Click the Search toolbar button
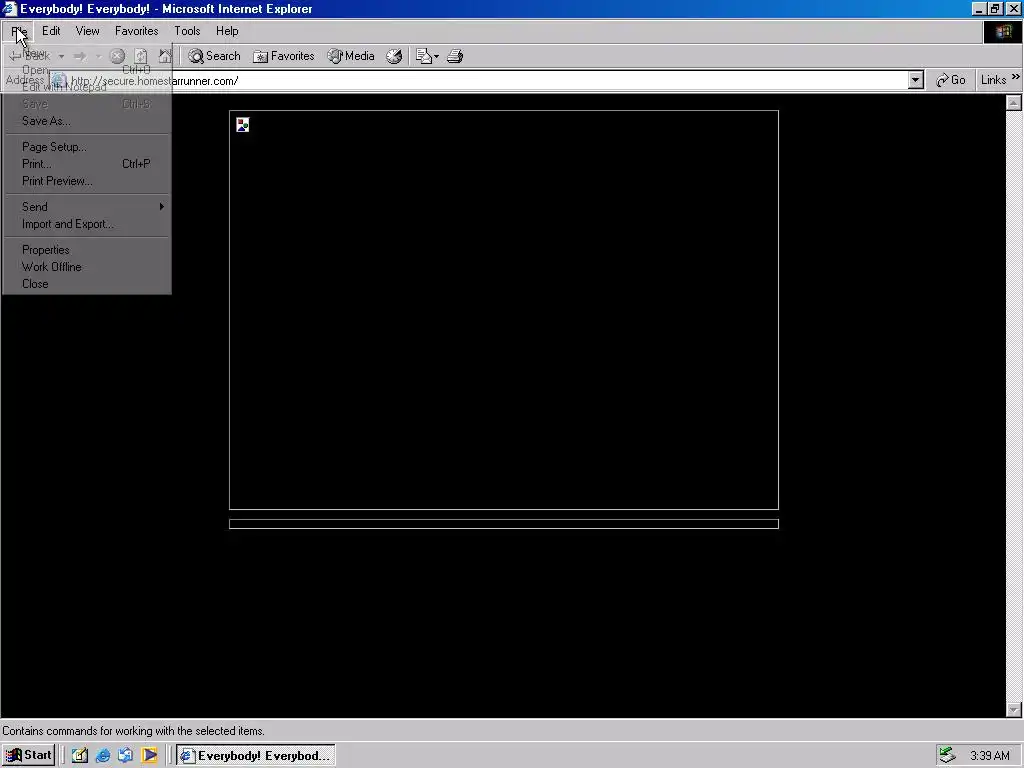The image size is (1024, 768). coord(214,56)
